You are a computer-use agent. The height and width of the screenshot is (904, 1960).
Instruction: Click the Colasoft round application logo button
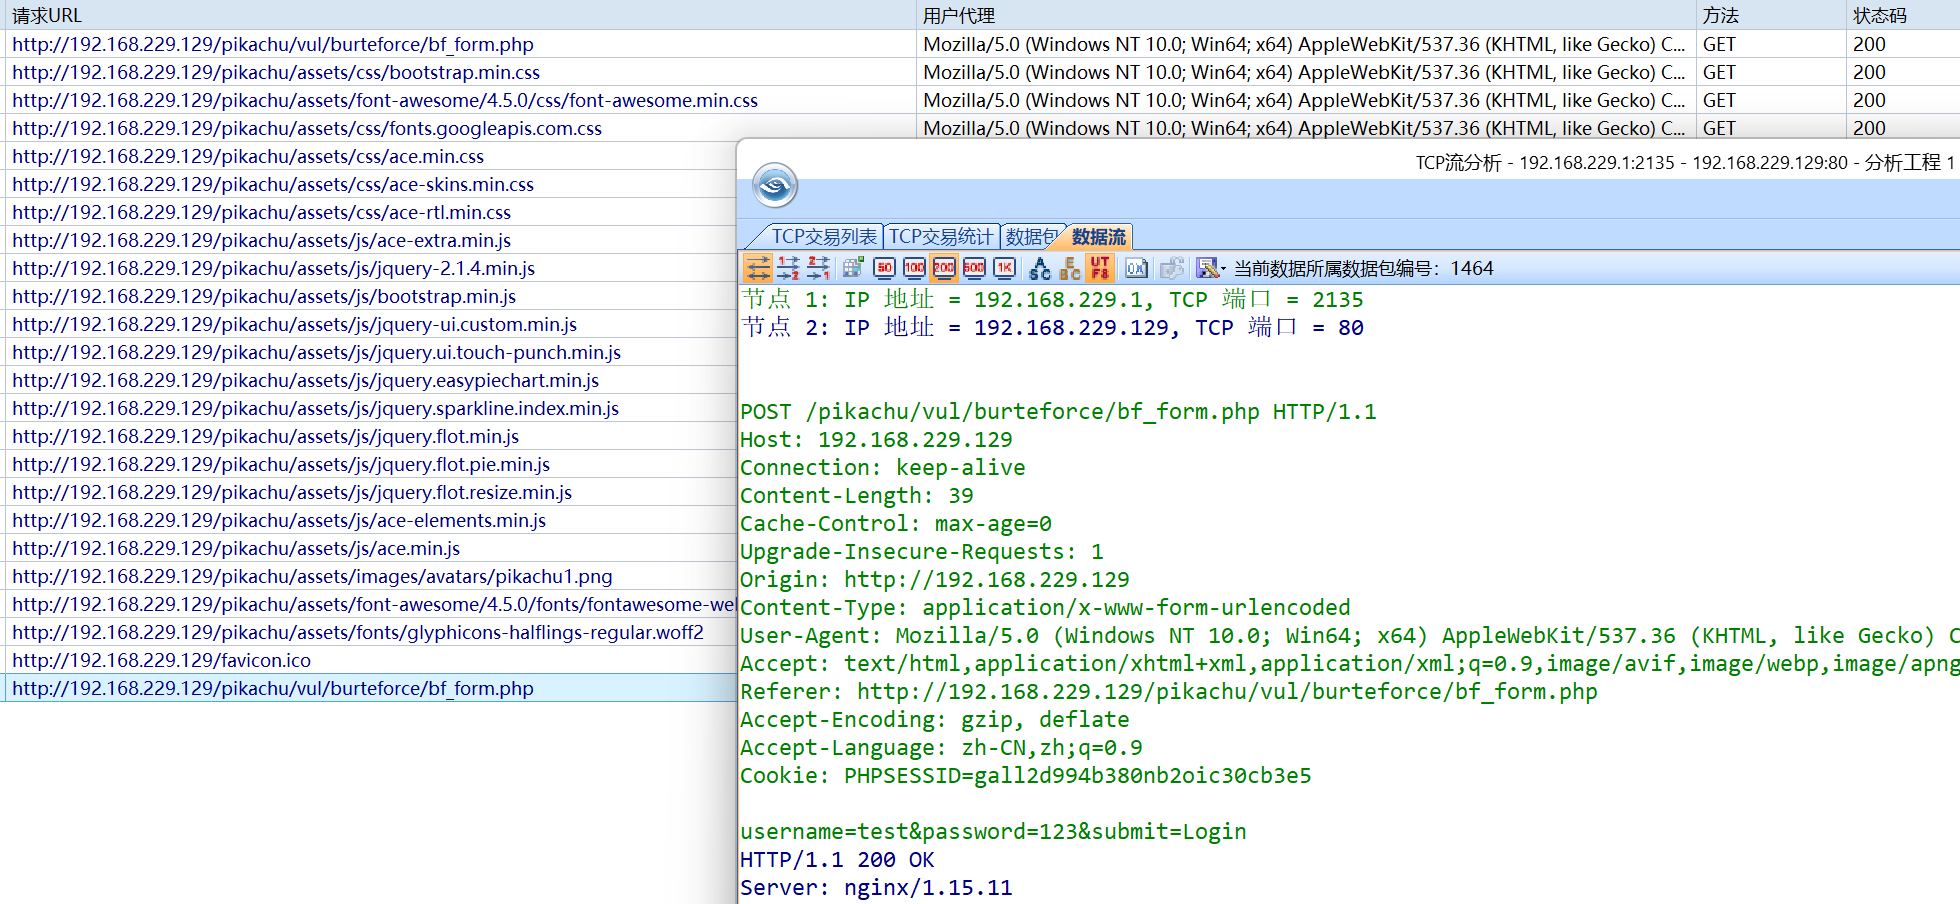[x=775, y=185]
